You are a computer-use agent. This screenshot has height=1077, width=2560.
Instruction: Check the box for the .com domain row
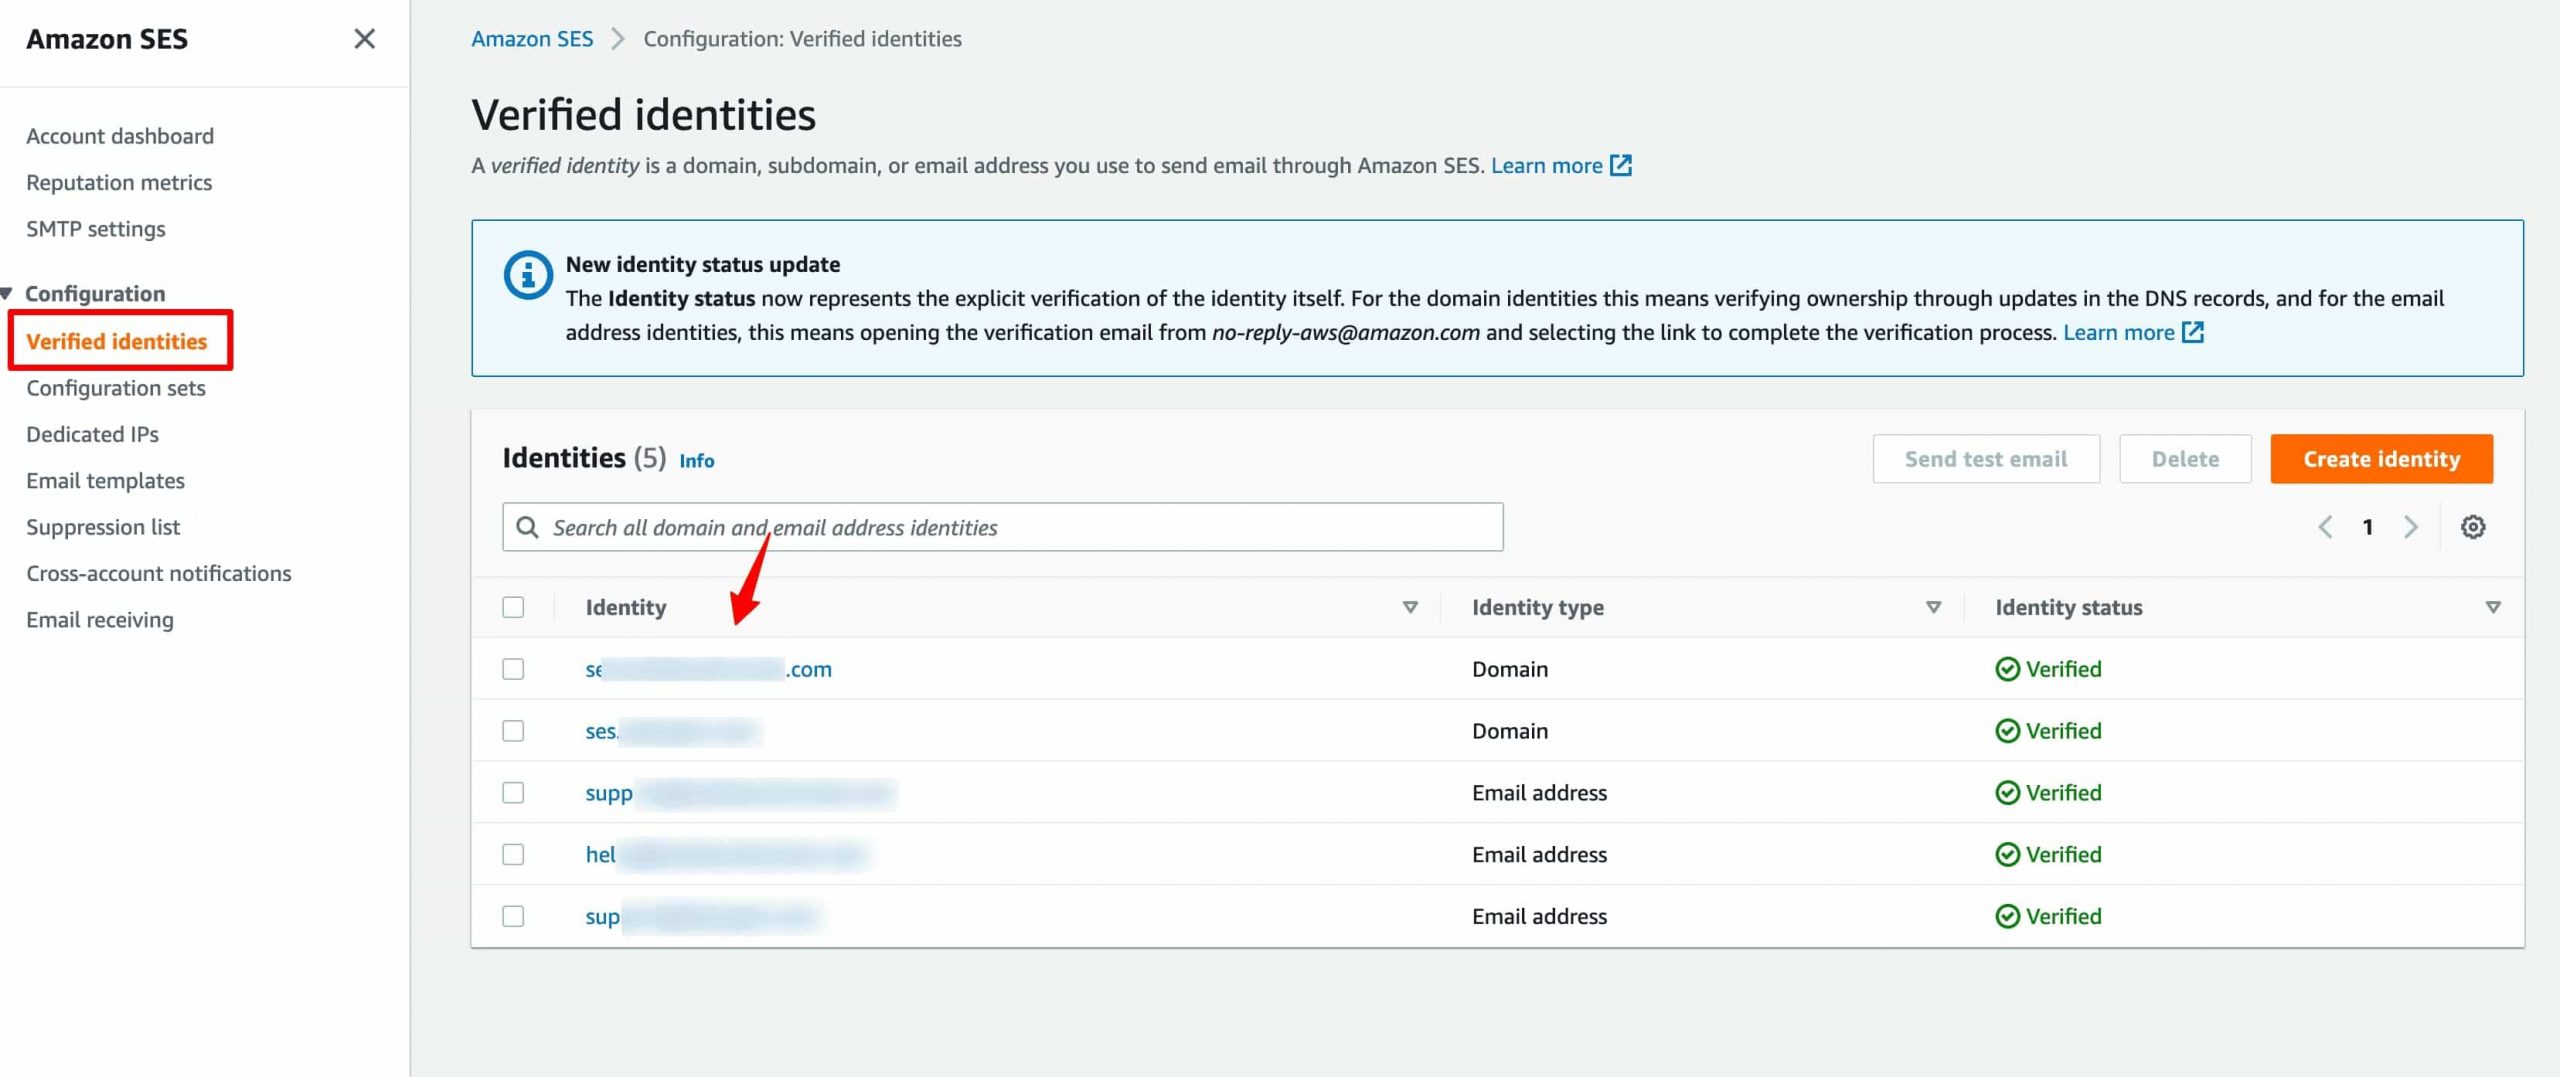513,669
